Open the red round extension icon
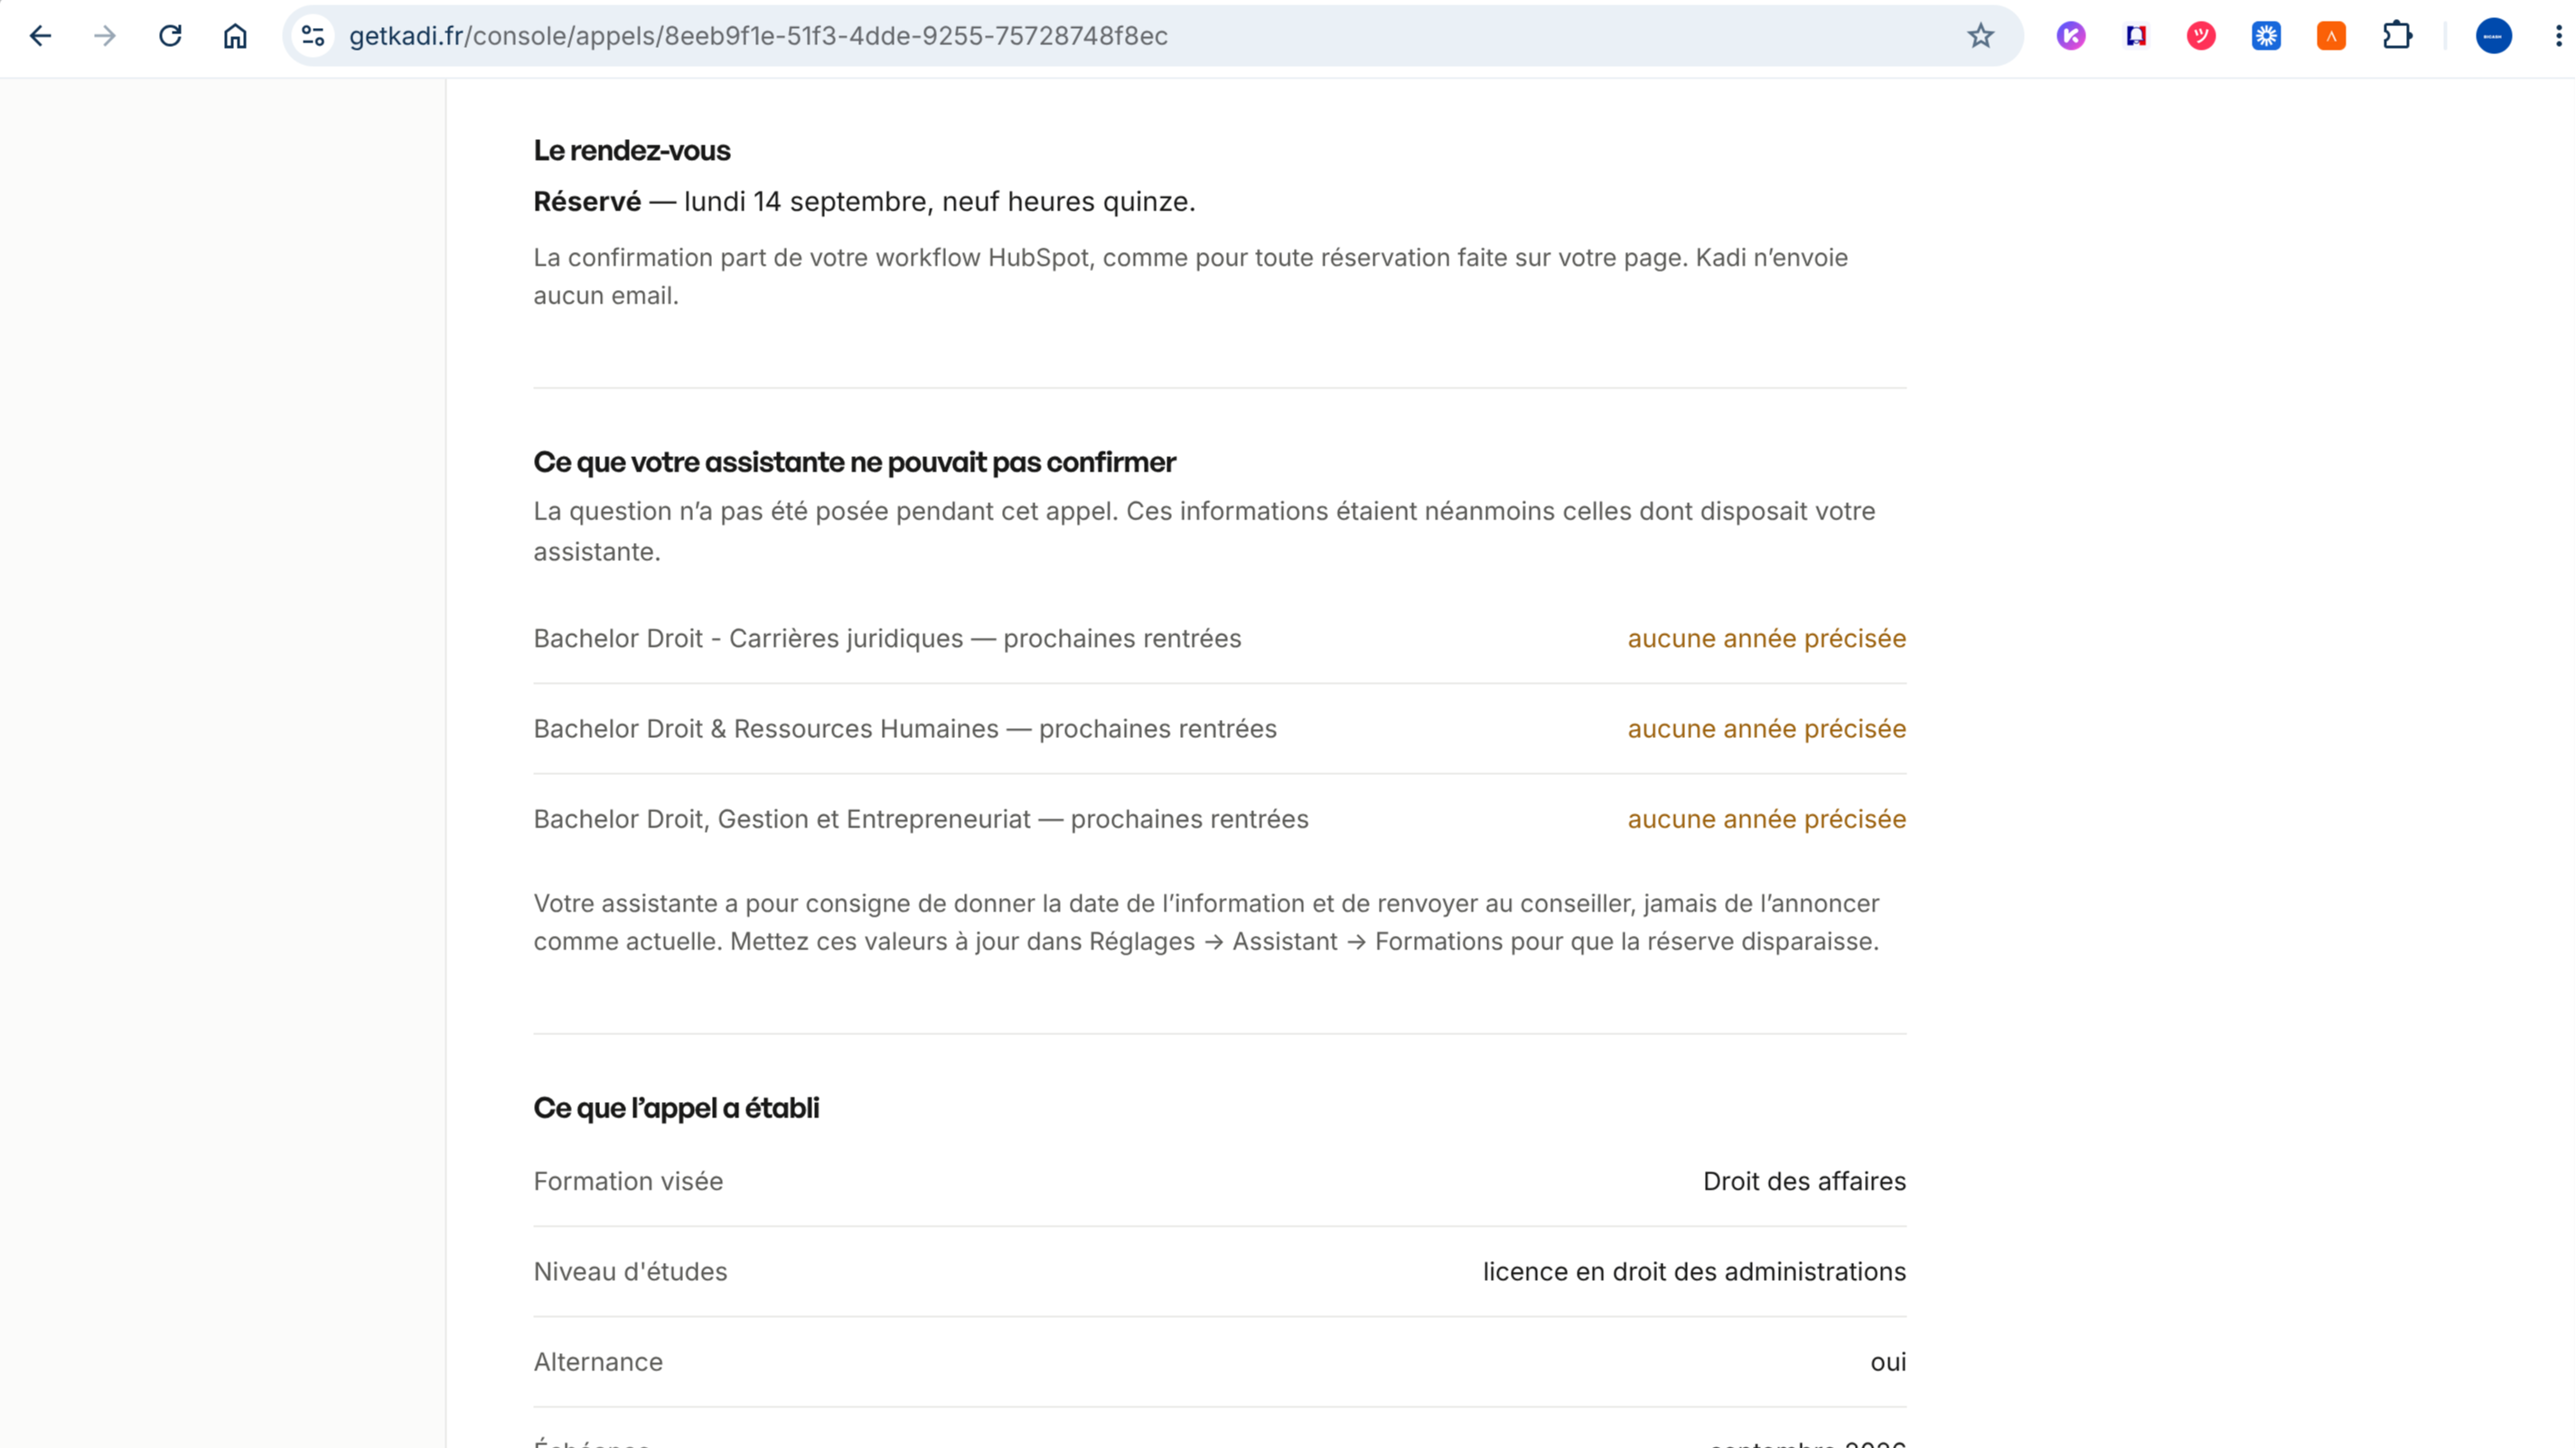 [x=2201, y=36]
